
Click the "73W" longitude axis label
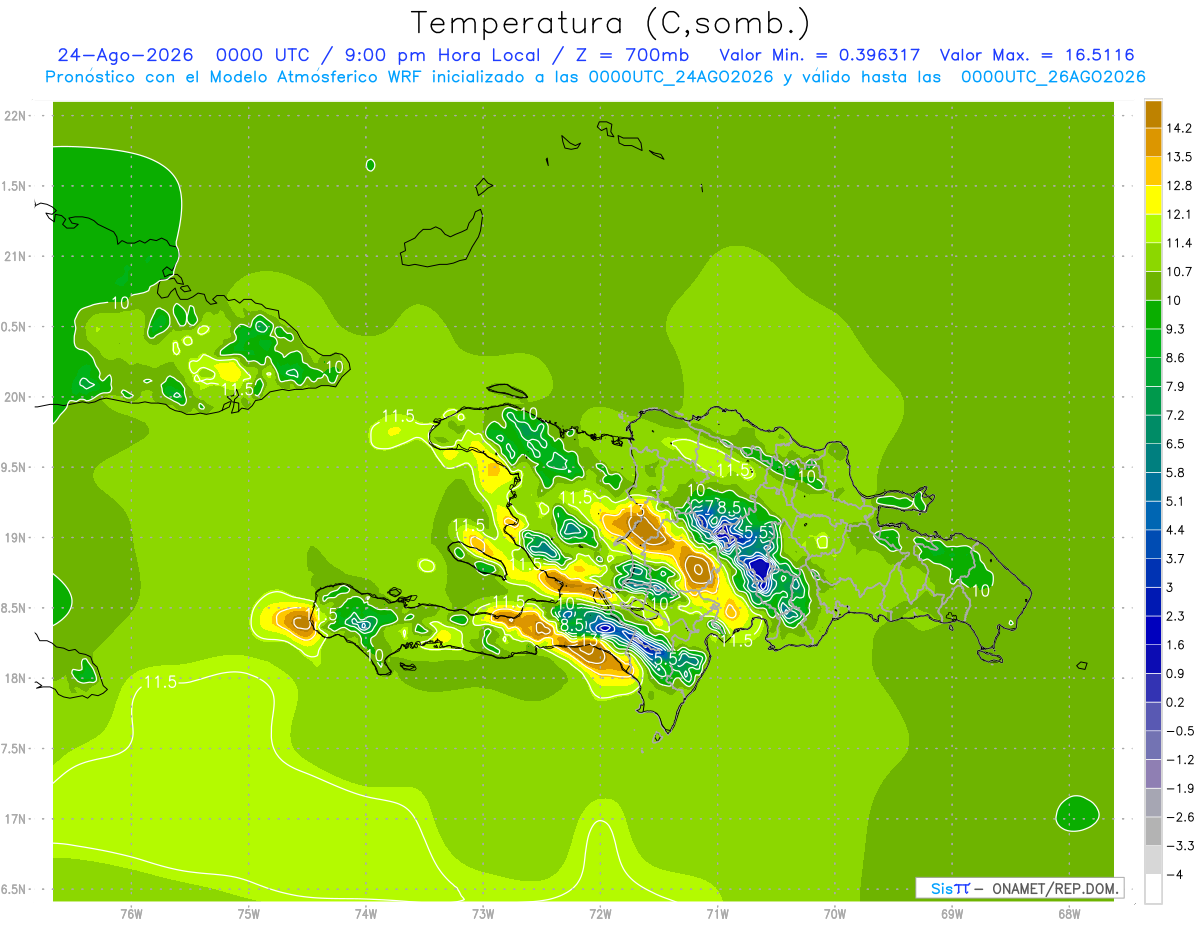tap(483, 913)
